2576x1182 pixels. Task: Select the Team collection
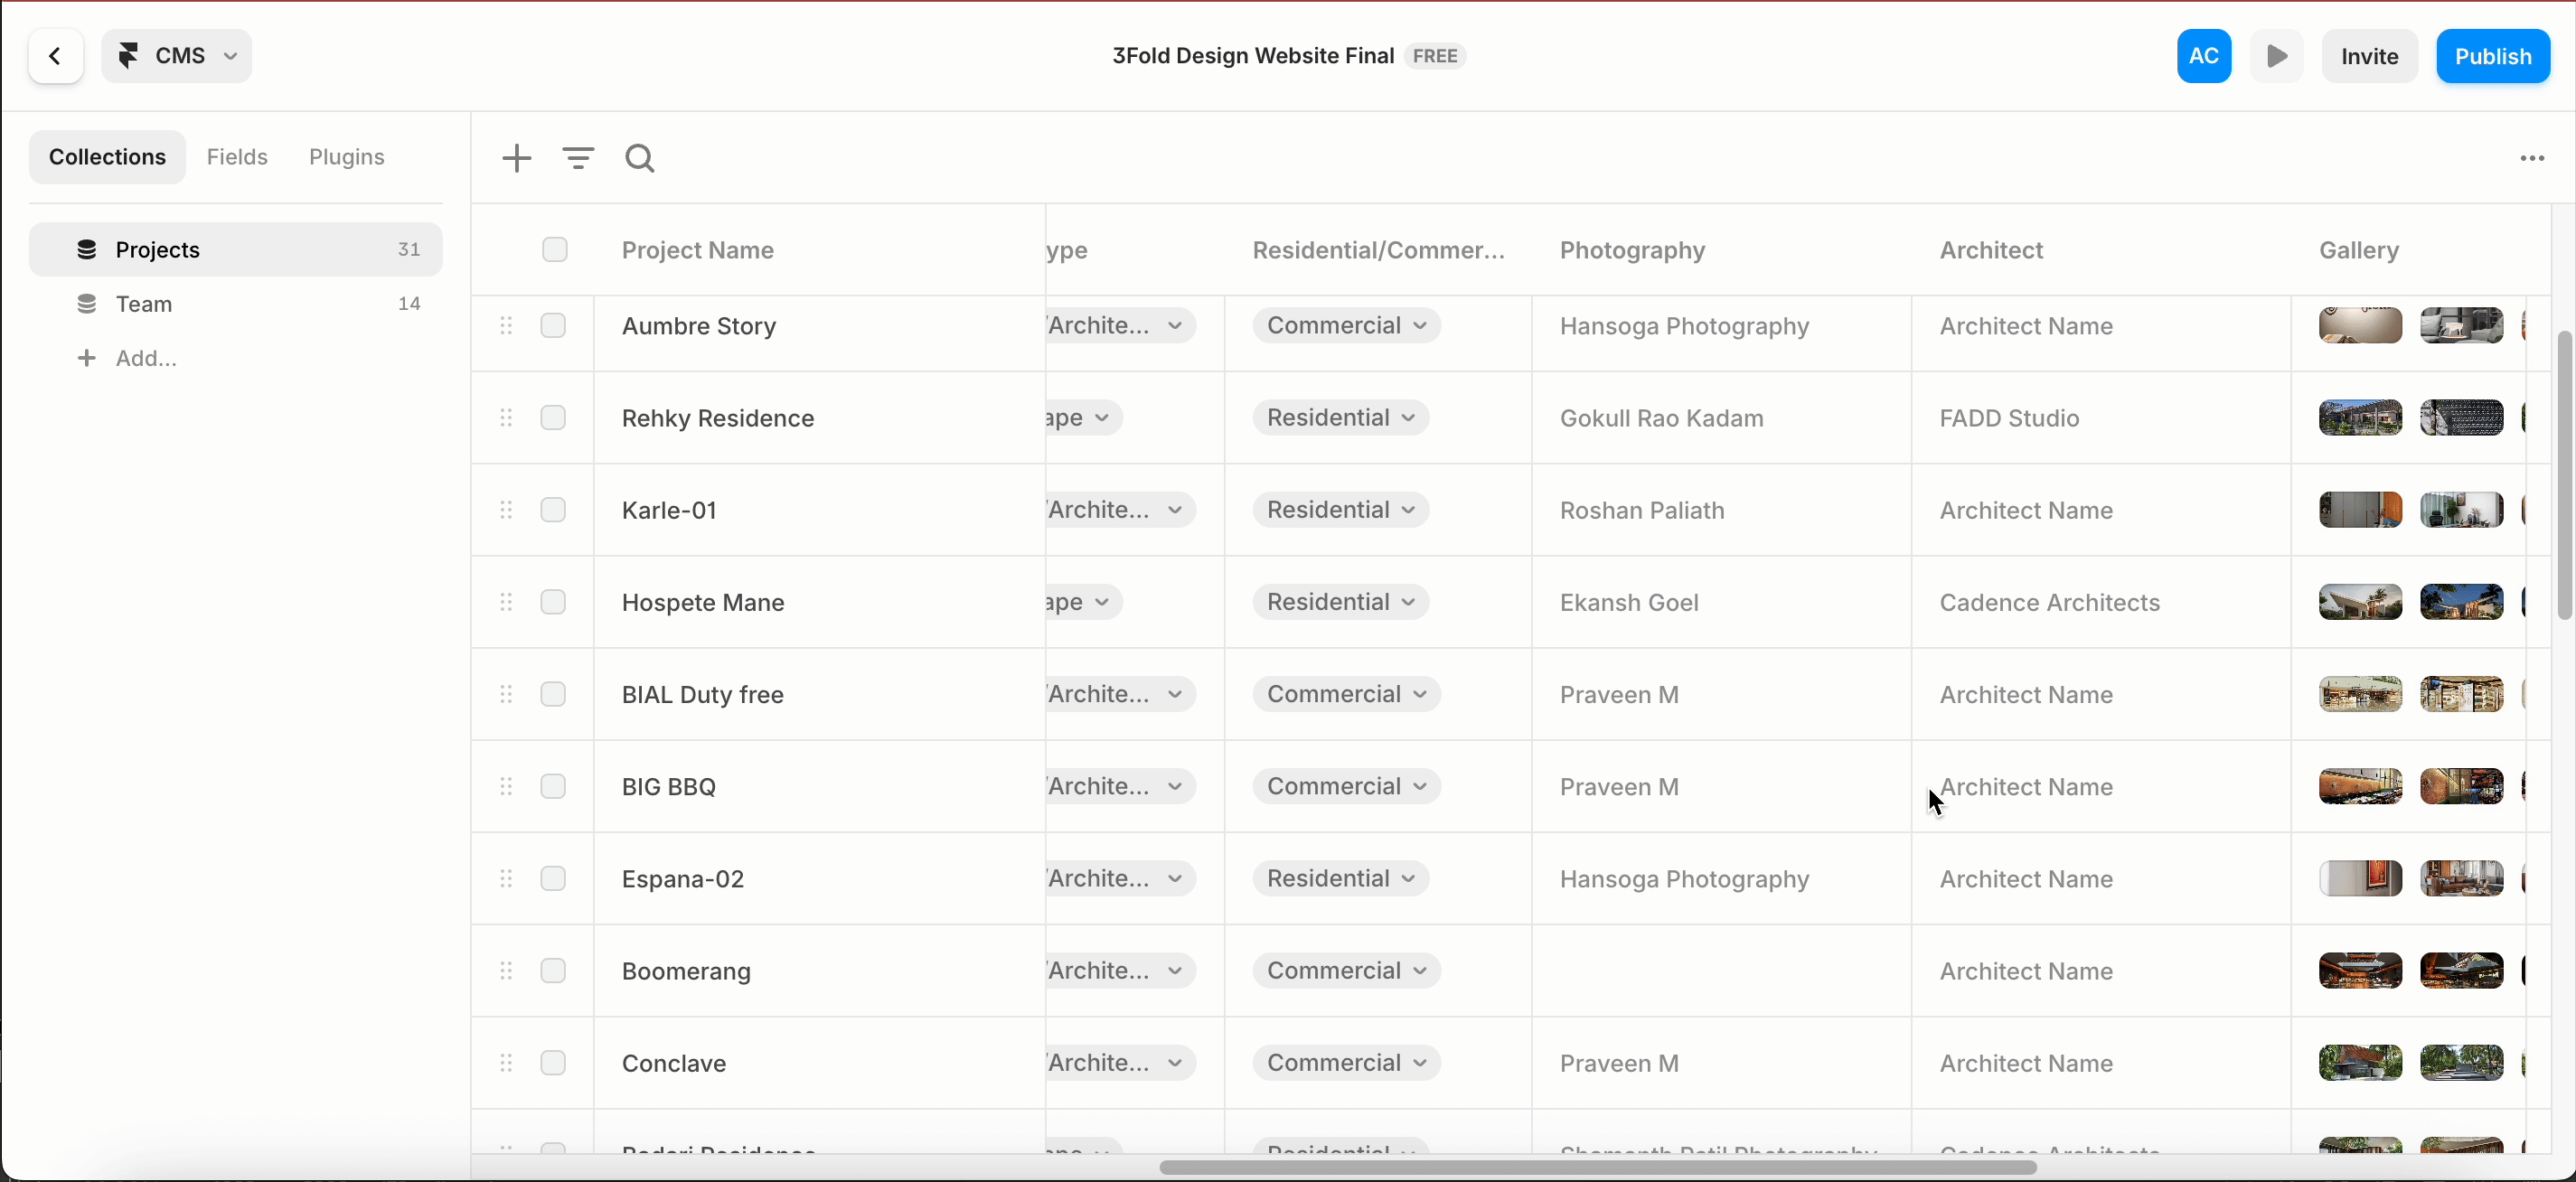coord(236,303)
